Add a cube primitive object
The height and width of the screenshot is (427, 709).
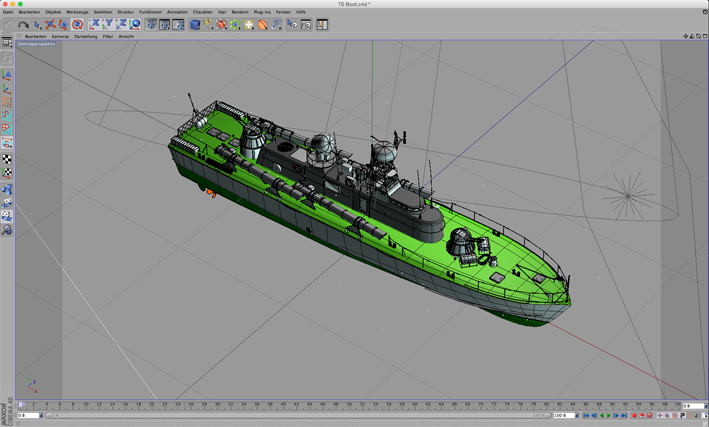click(x=195, y=25)
